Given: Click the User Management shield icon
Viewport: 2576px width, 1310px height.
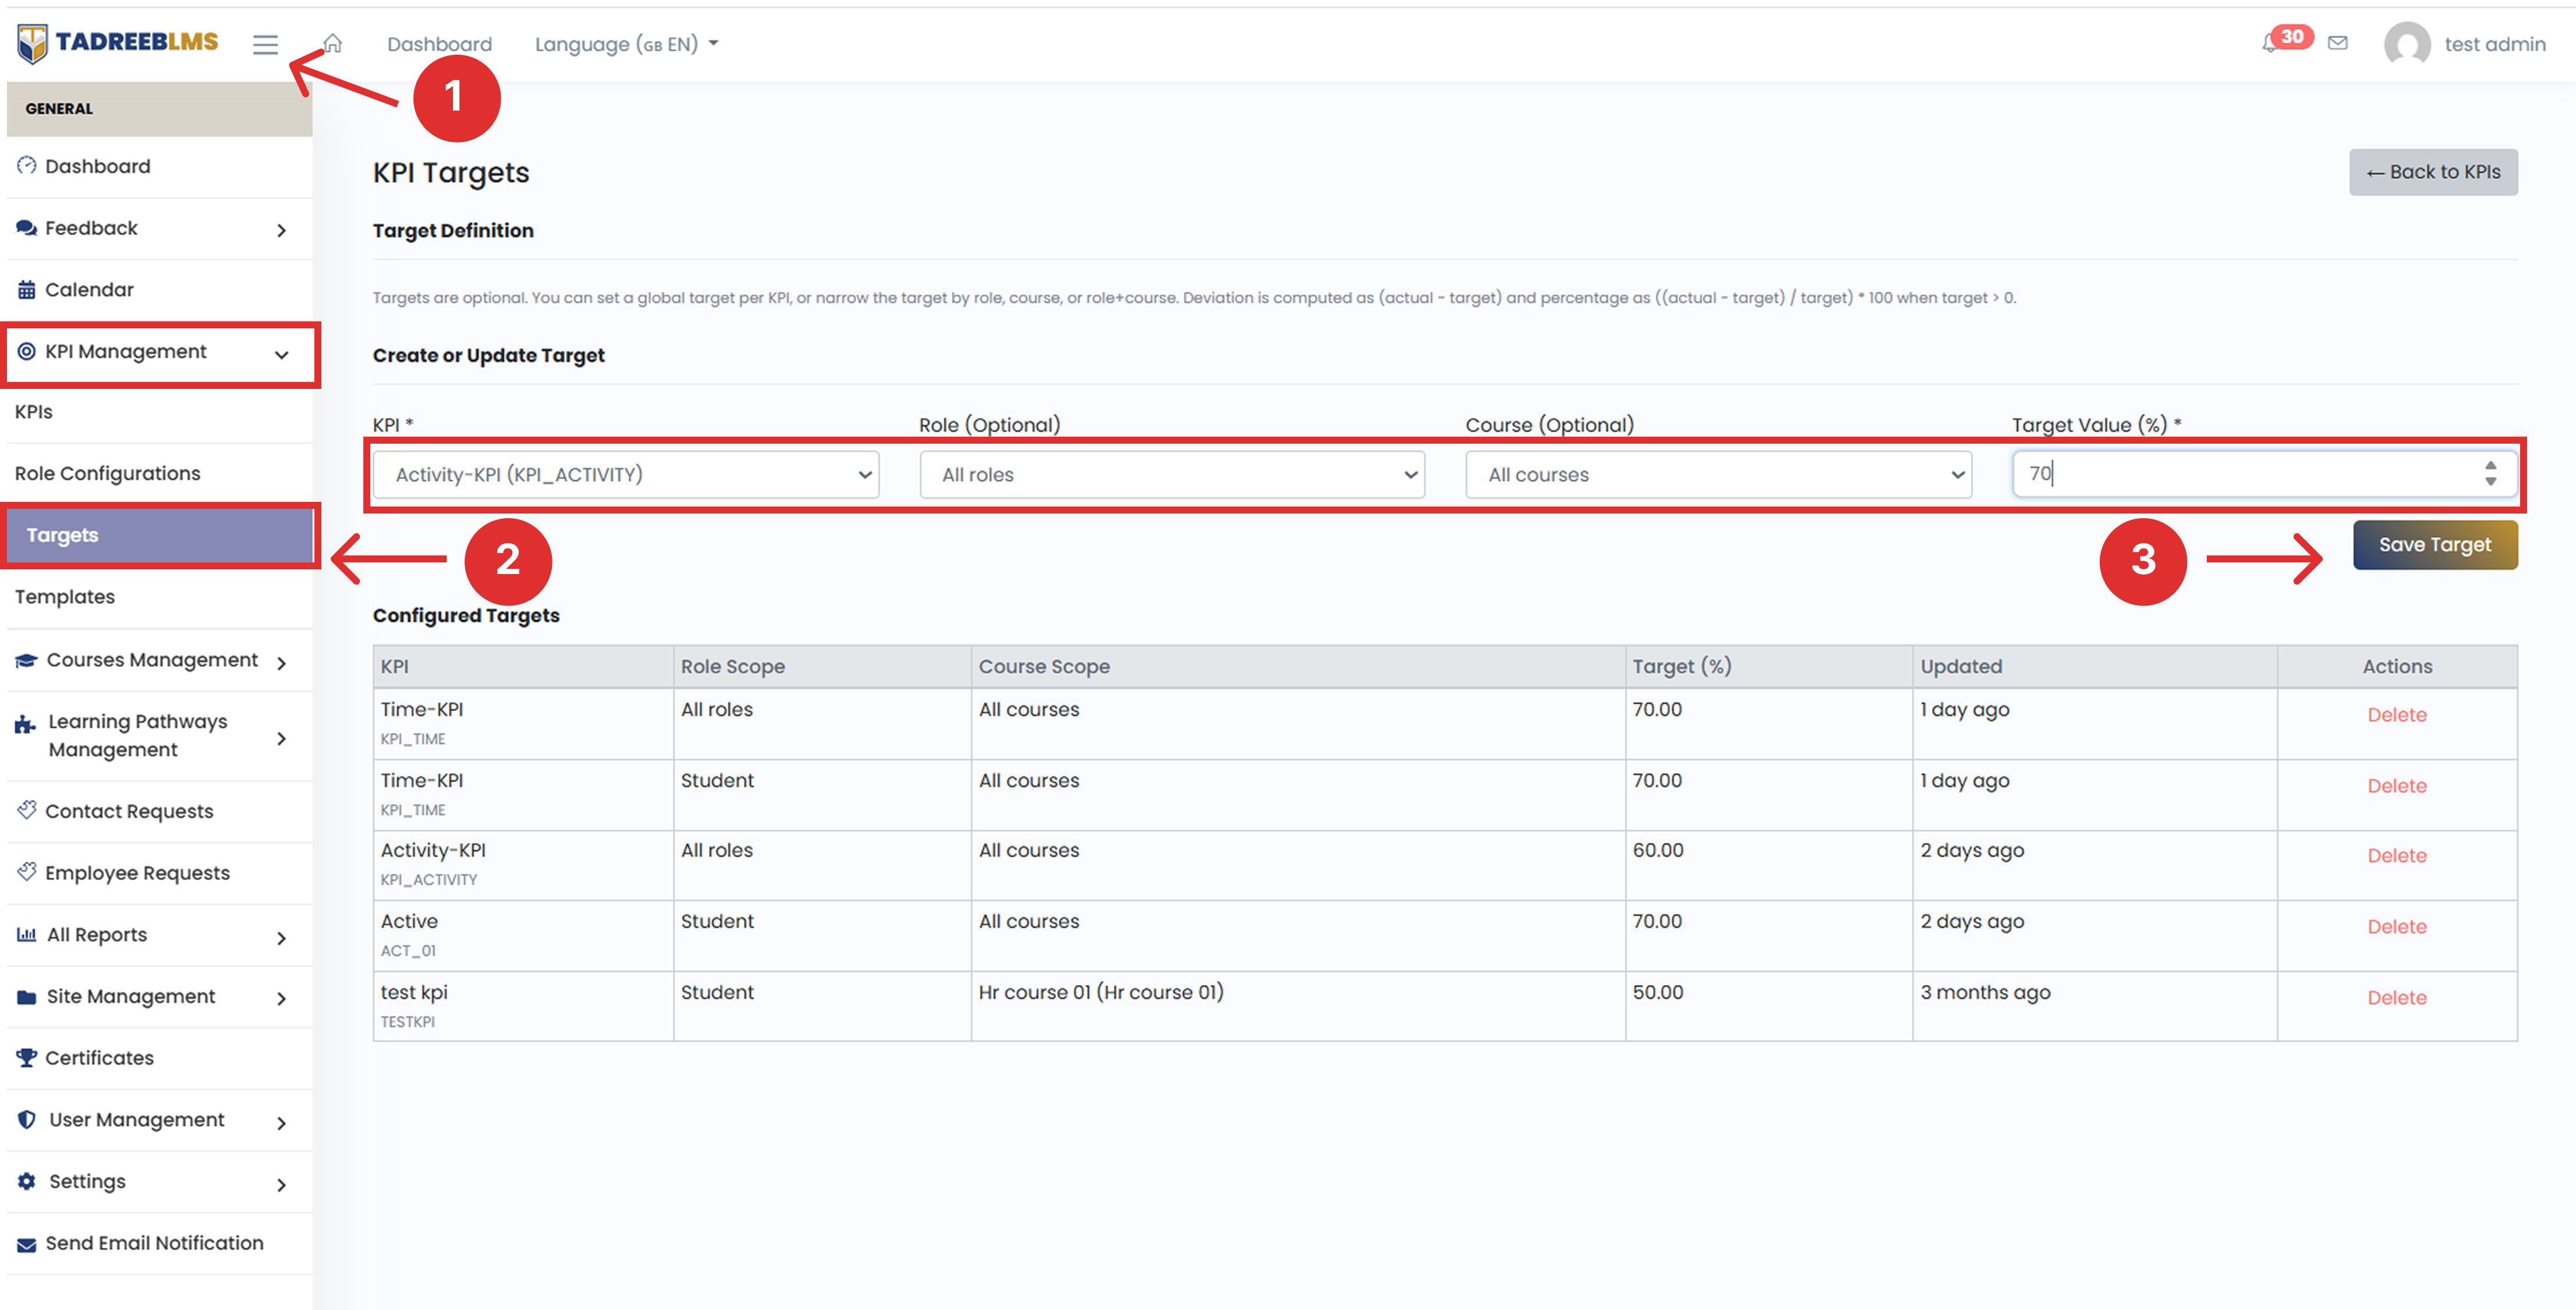Looking at the screenshot, I should pyautogui.click(x=27, y=1120).
